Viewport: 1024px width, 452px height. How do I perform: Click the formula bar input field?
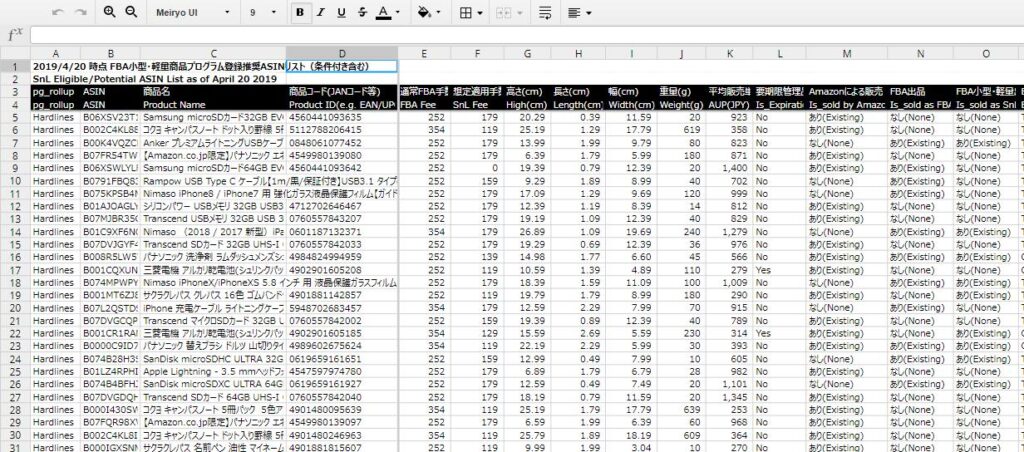(526, 35)
